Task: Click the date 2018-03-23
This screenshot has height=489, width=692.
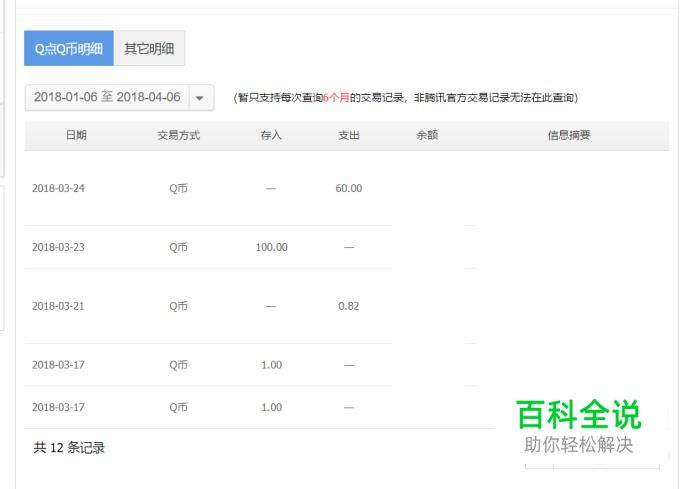Action: (58, 247)
